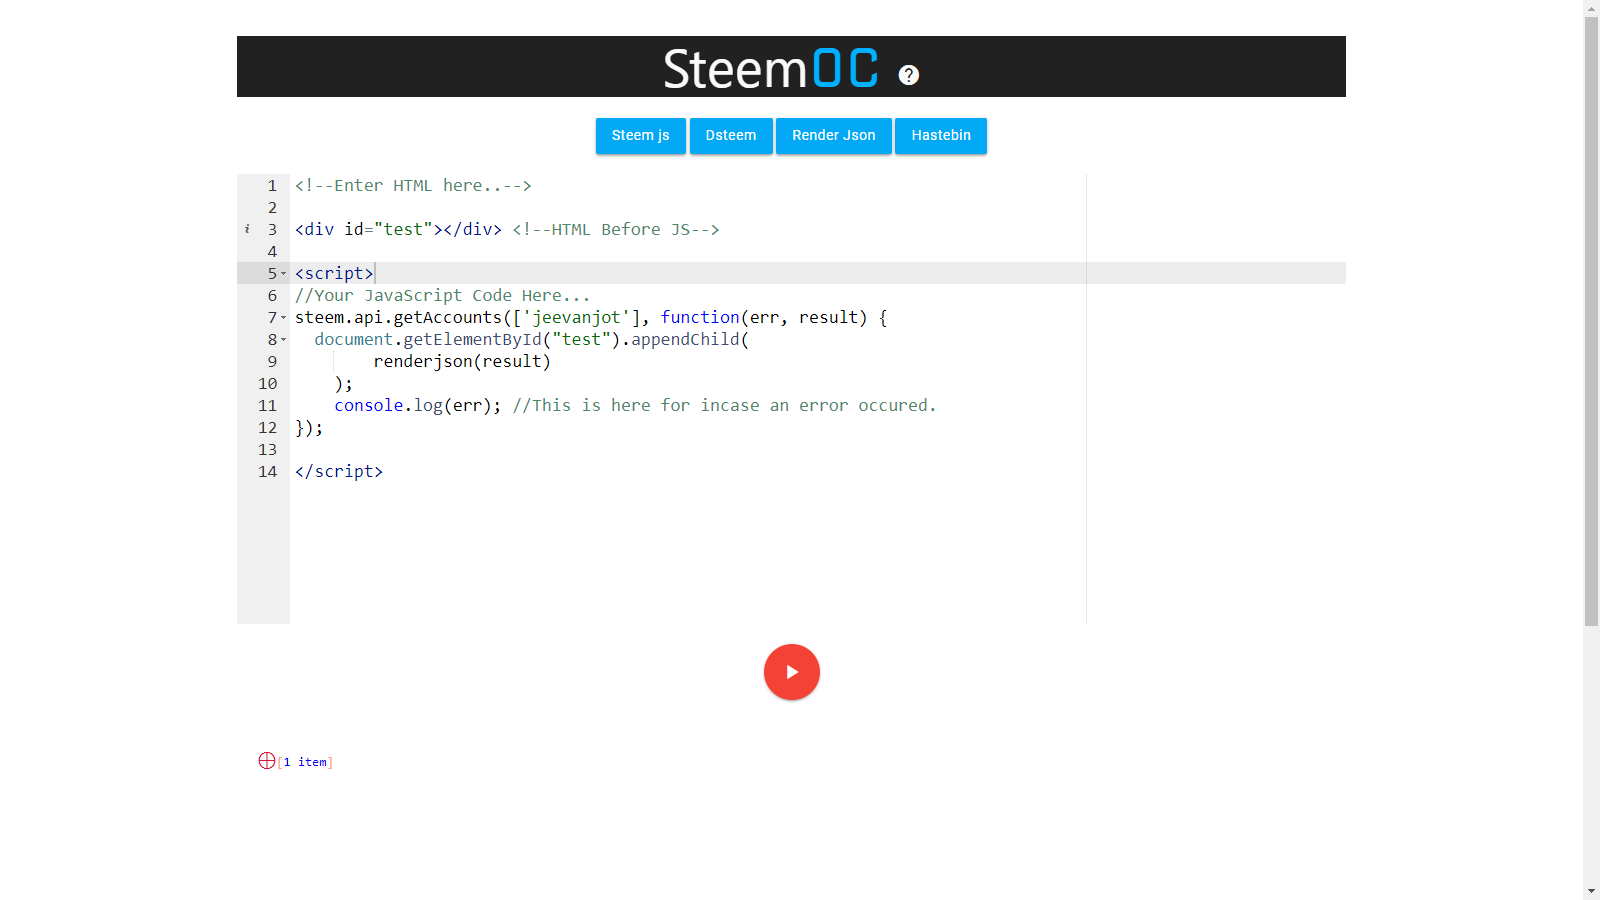Click the 'HTML Before JS' comment
This screenshot has width=1600, height=900.
(x=616, y=229)
